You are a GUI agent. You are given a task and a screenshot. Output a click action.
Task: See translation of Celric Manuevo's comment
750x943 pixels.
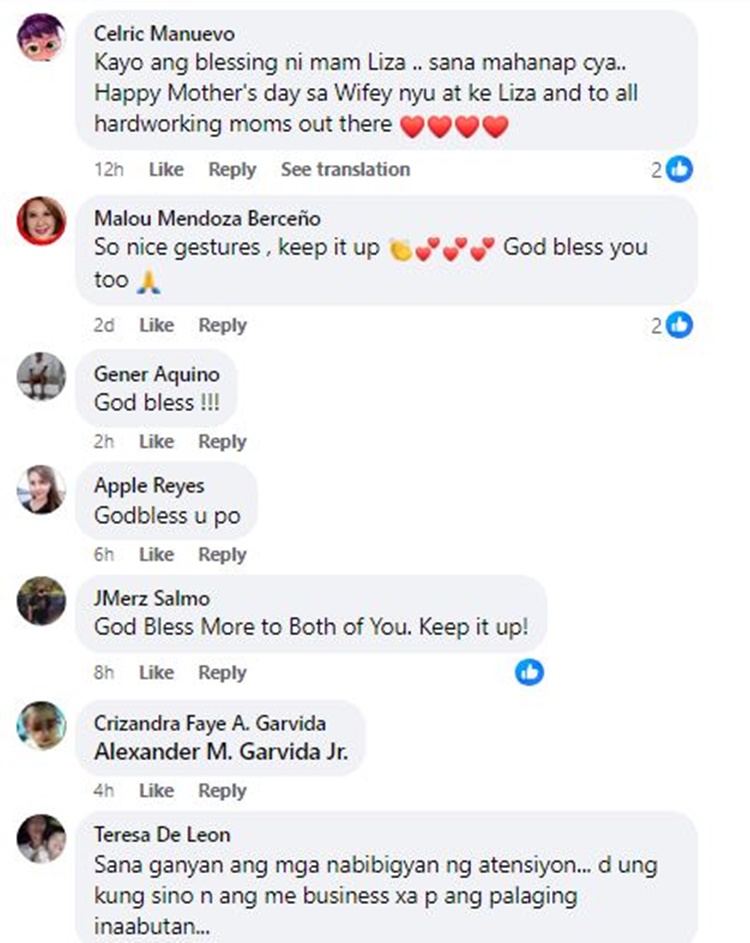[345, 169]
